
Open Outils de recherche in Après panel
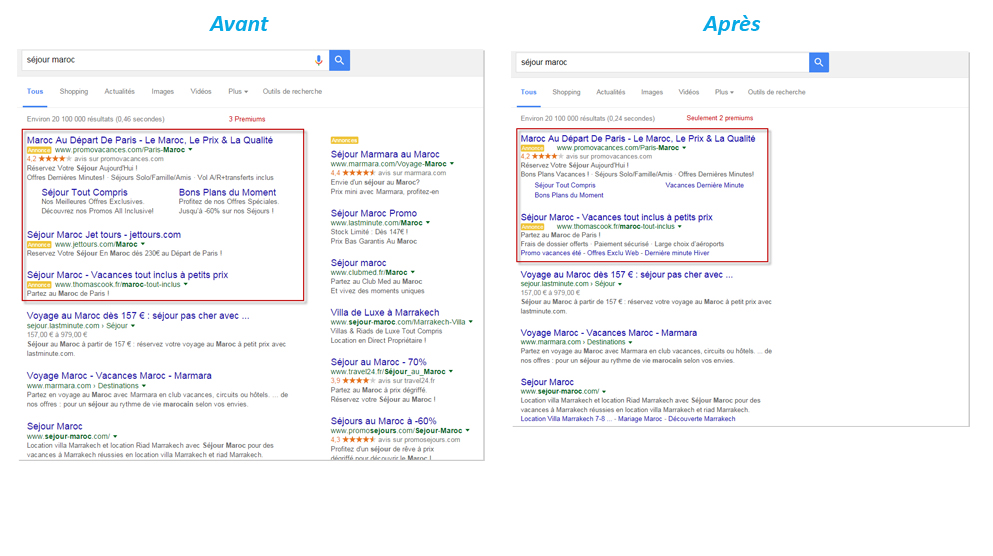pyautogui.click(x=776, y=92)
